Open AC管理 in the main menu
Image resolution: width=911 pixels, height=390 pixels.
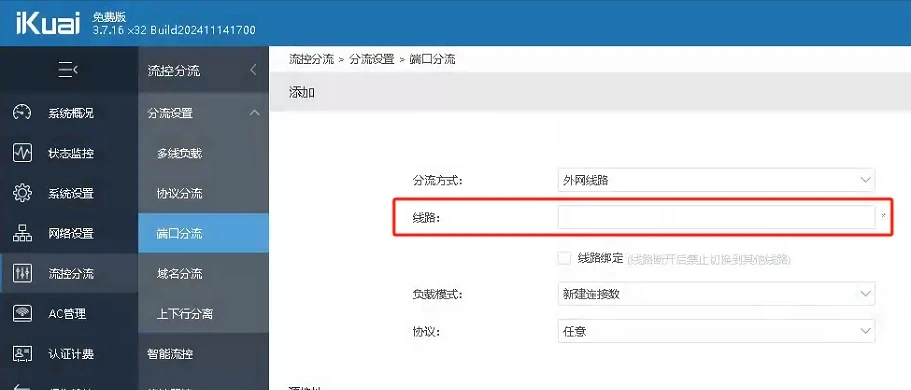(x=69, y=313)
